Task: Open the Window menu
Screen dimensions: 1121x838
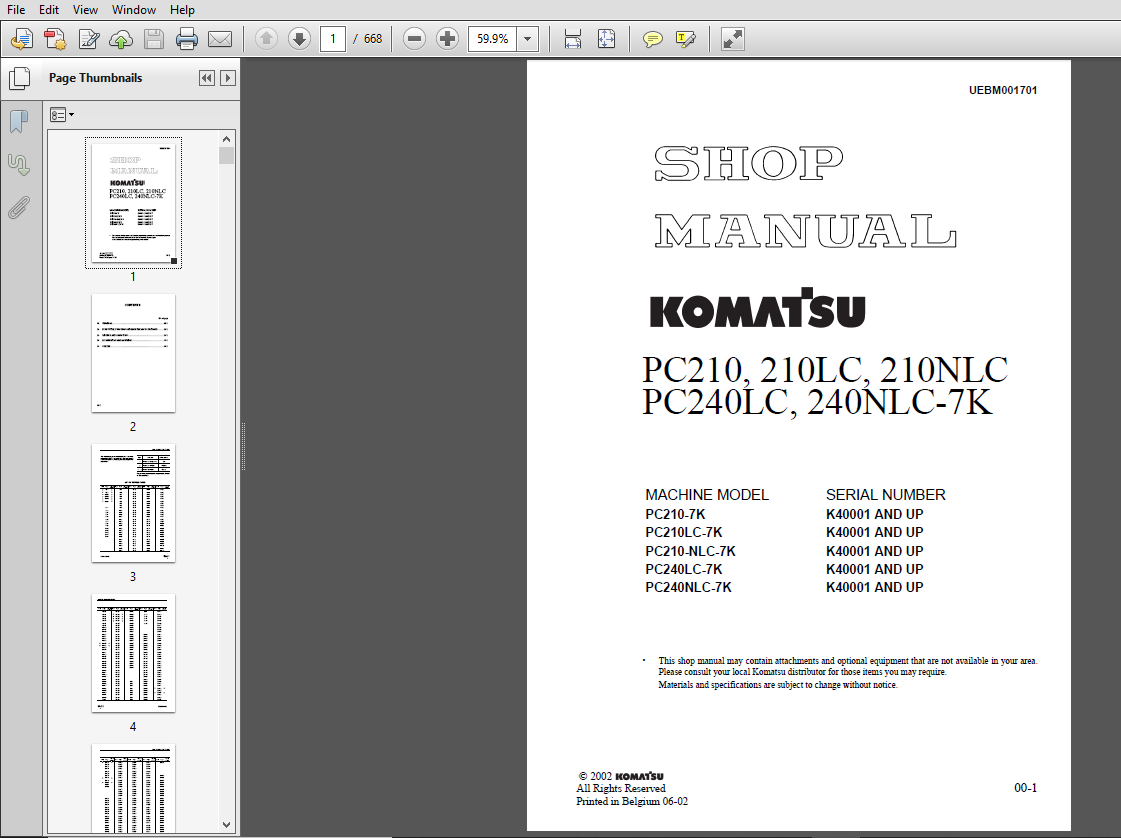Action: coord(134,9)
